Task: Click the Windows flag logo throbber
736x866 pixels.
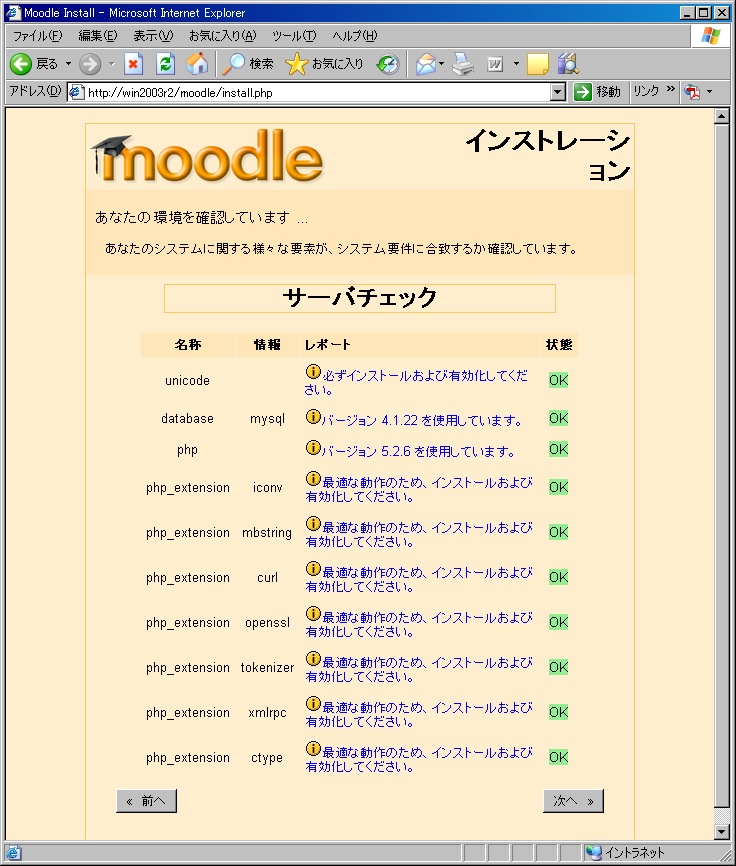Action: [711, 36]
